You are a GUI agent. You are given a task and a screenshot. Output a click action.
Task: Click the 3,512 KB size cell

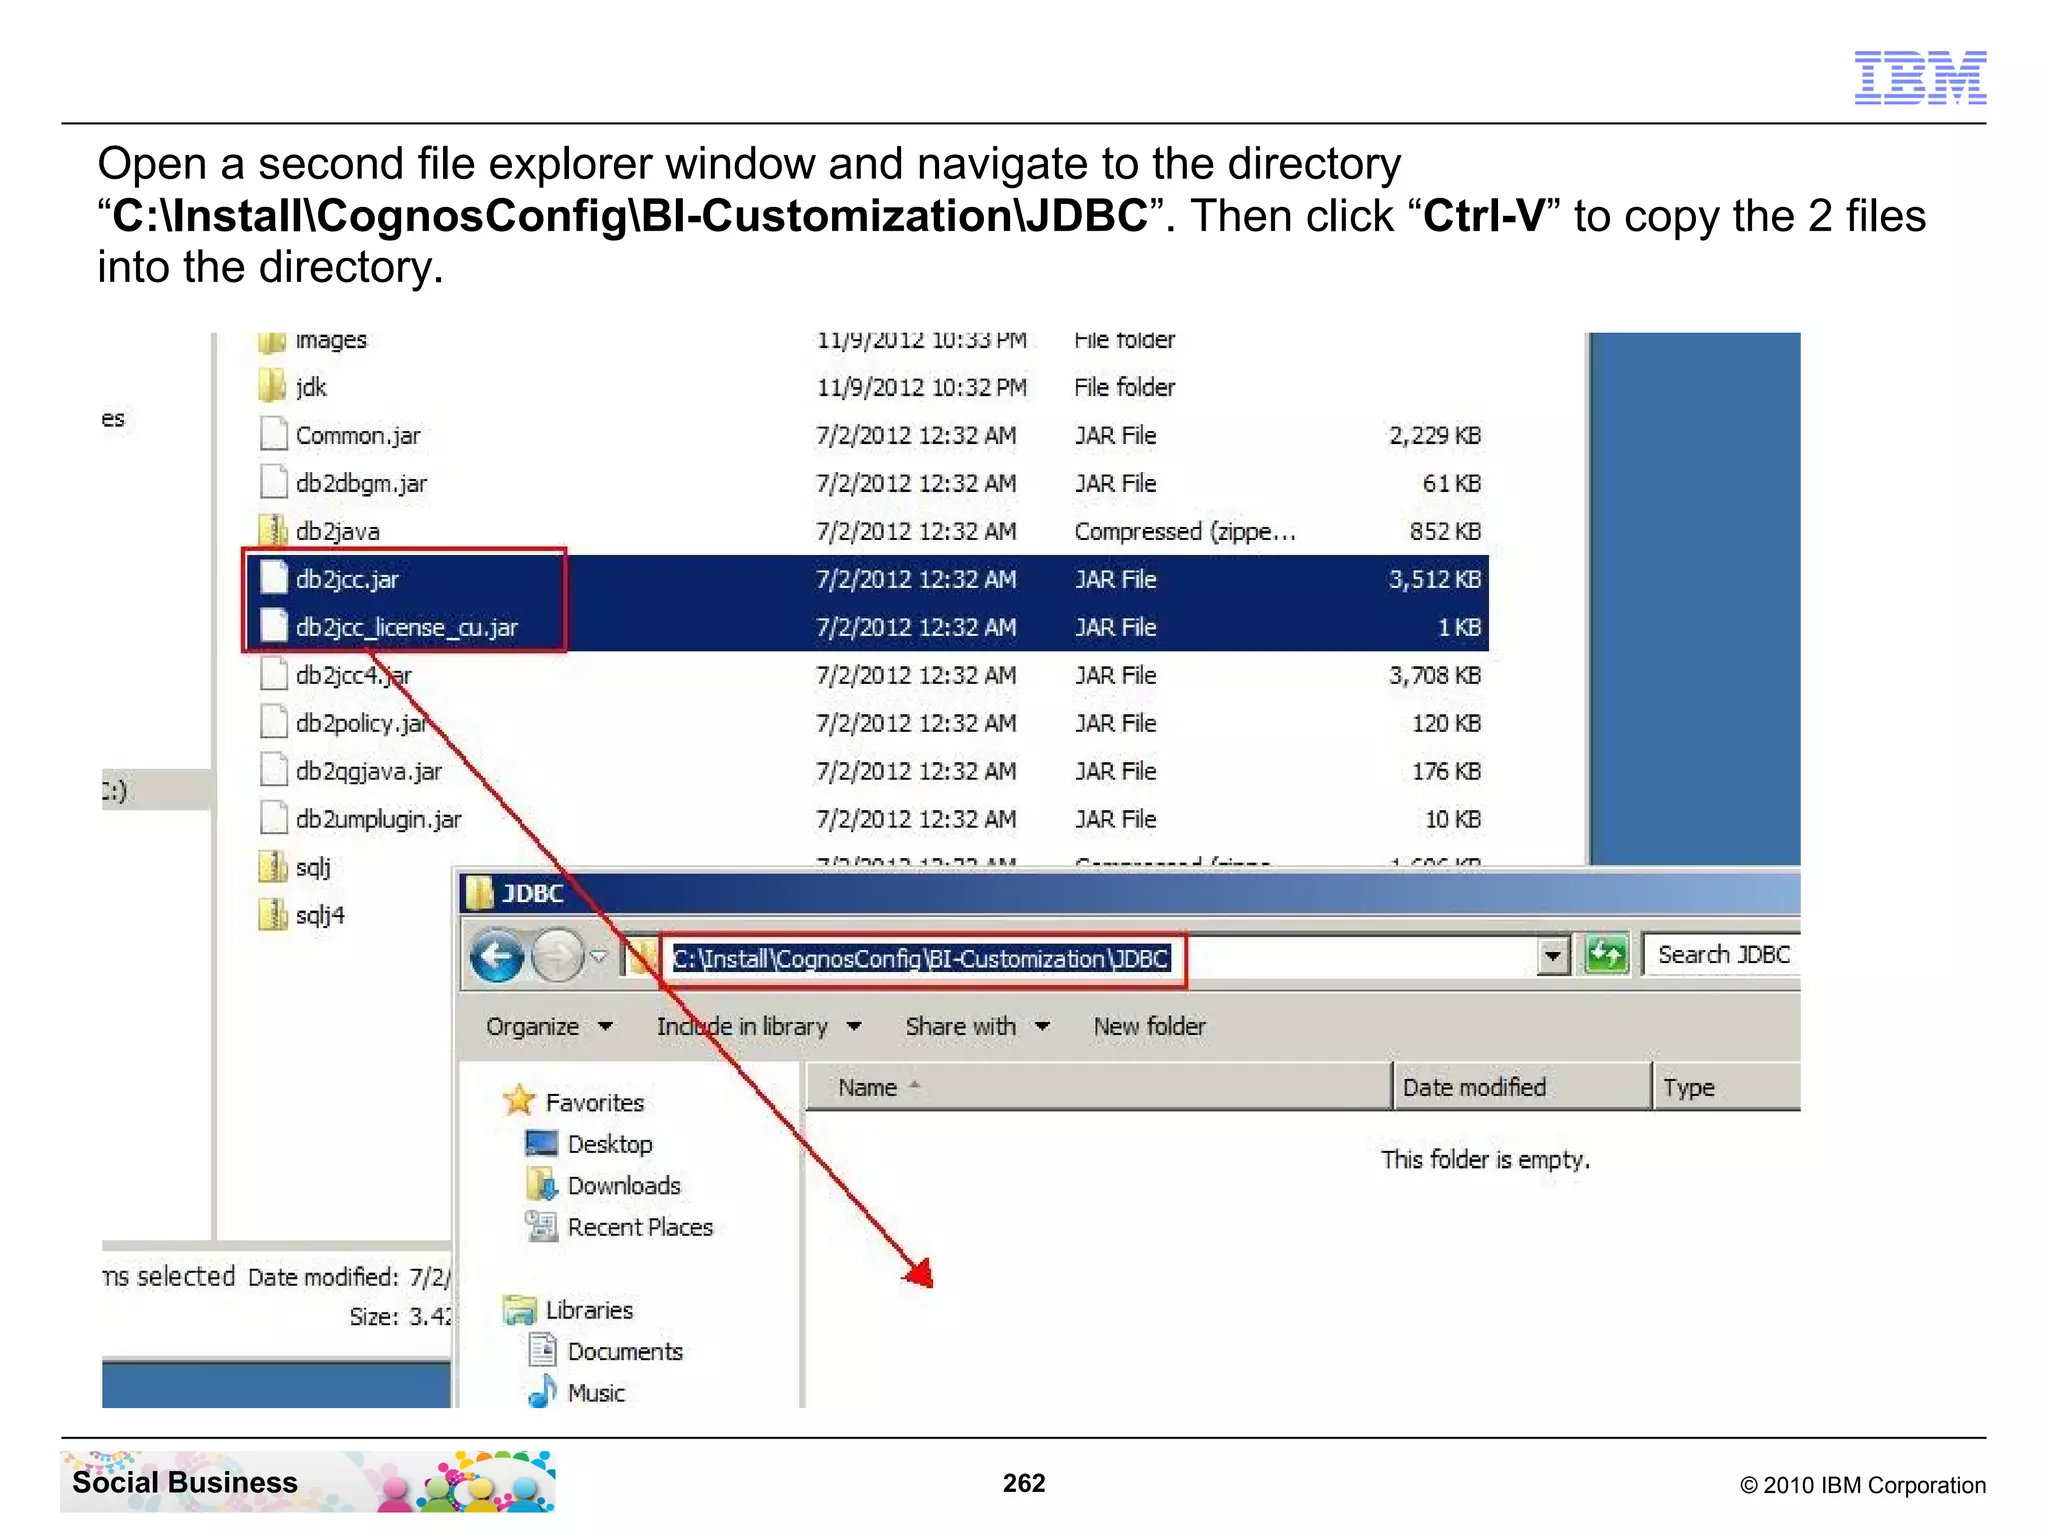click(x=1434, y=579)
